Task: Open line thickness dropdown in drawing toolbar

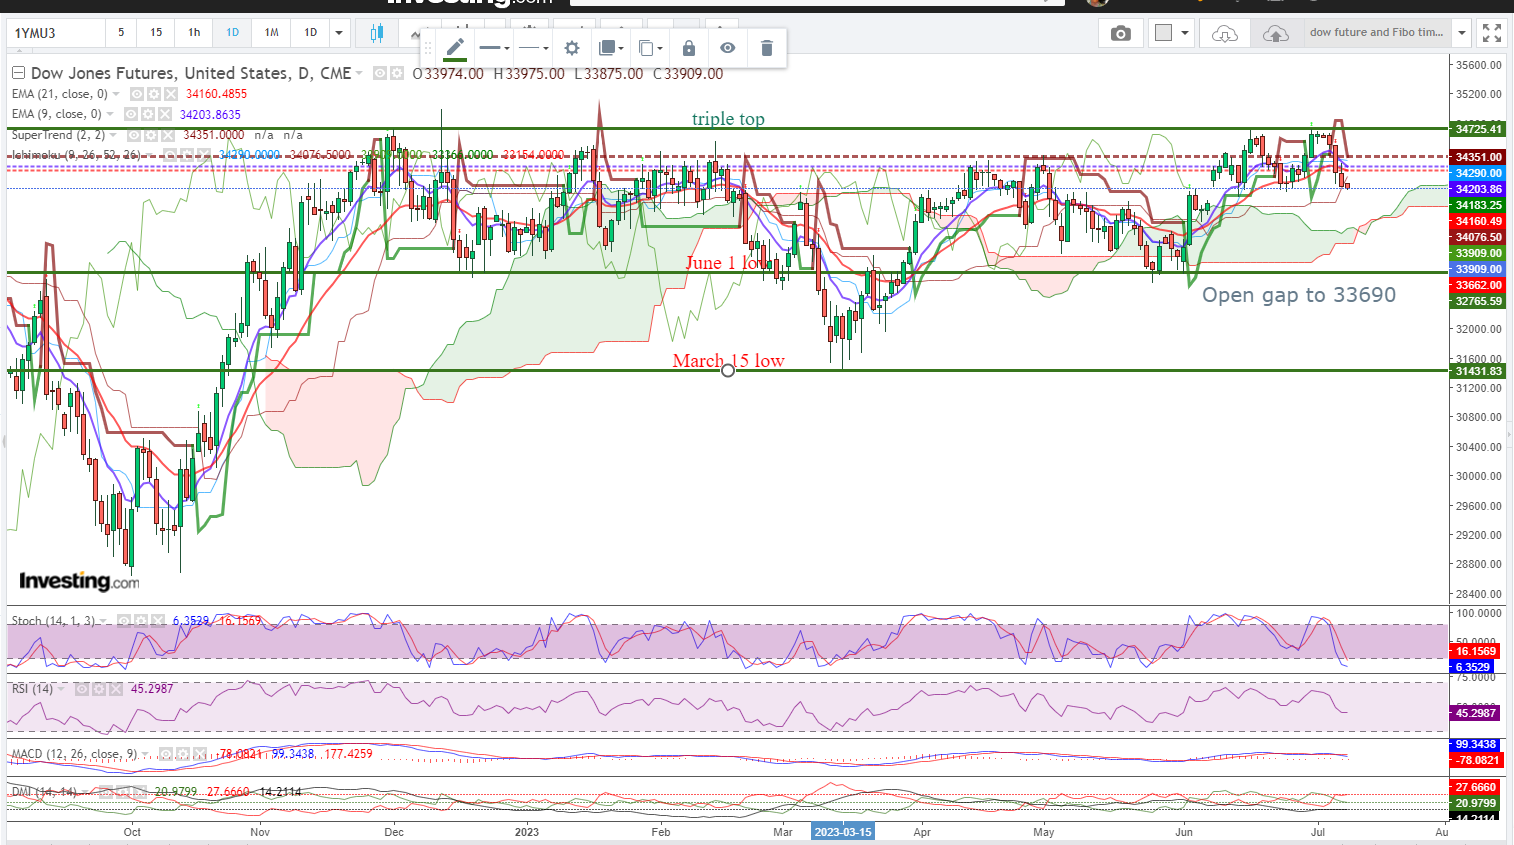Action: point(494,48)
